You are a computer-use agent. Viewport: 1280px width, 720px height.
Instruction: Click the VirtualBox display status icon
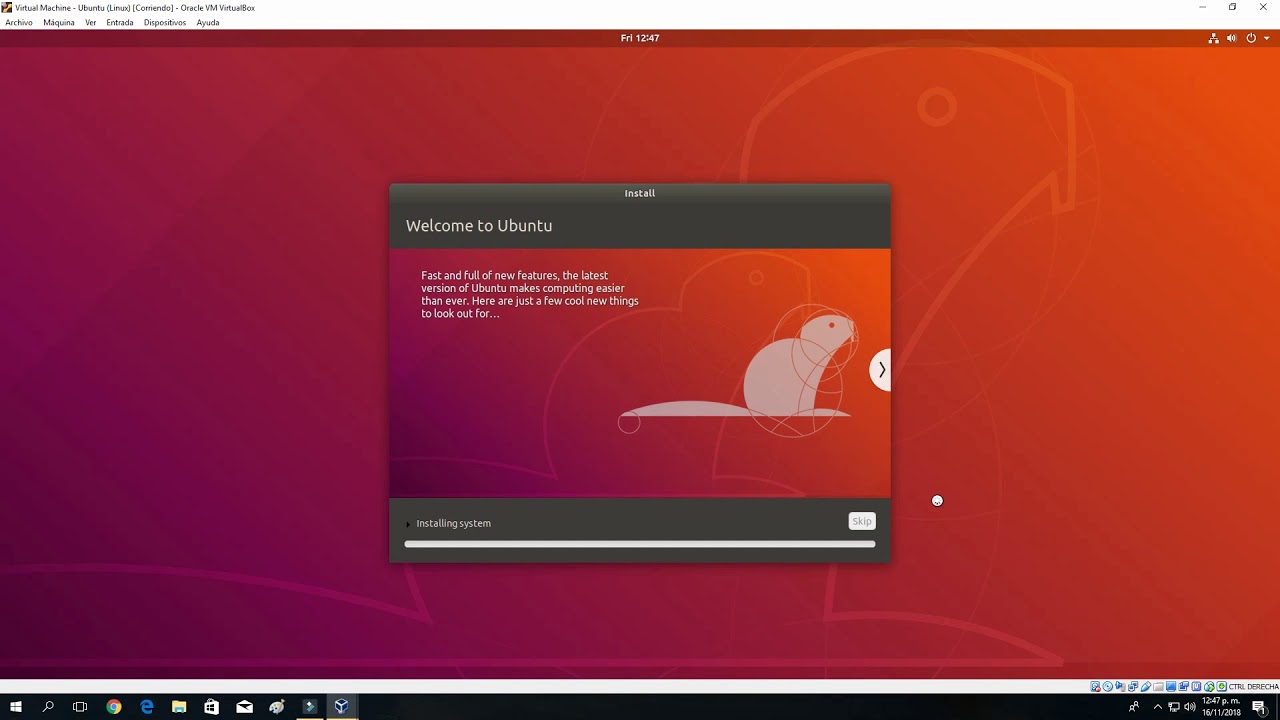coord(1171,687)
